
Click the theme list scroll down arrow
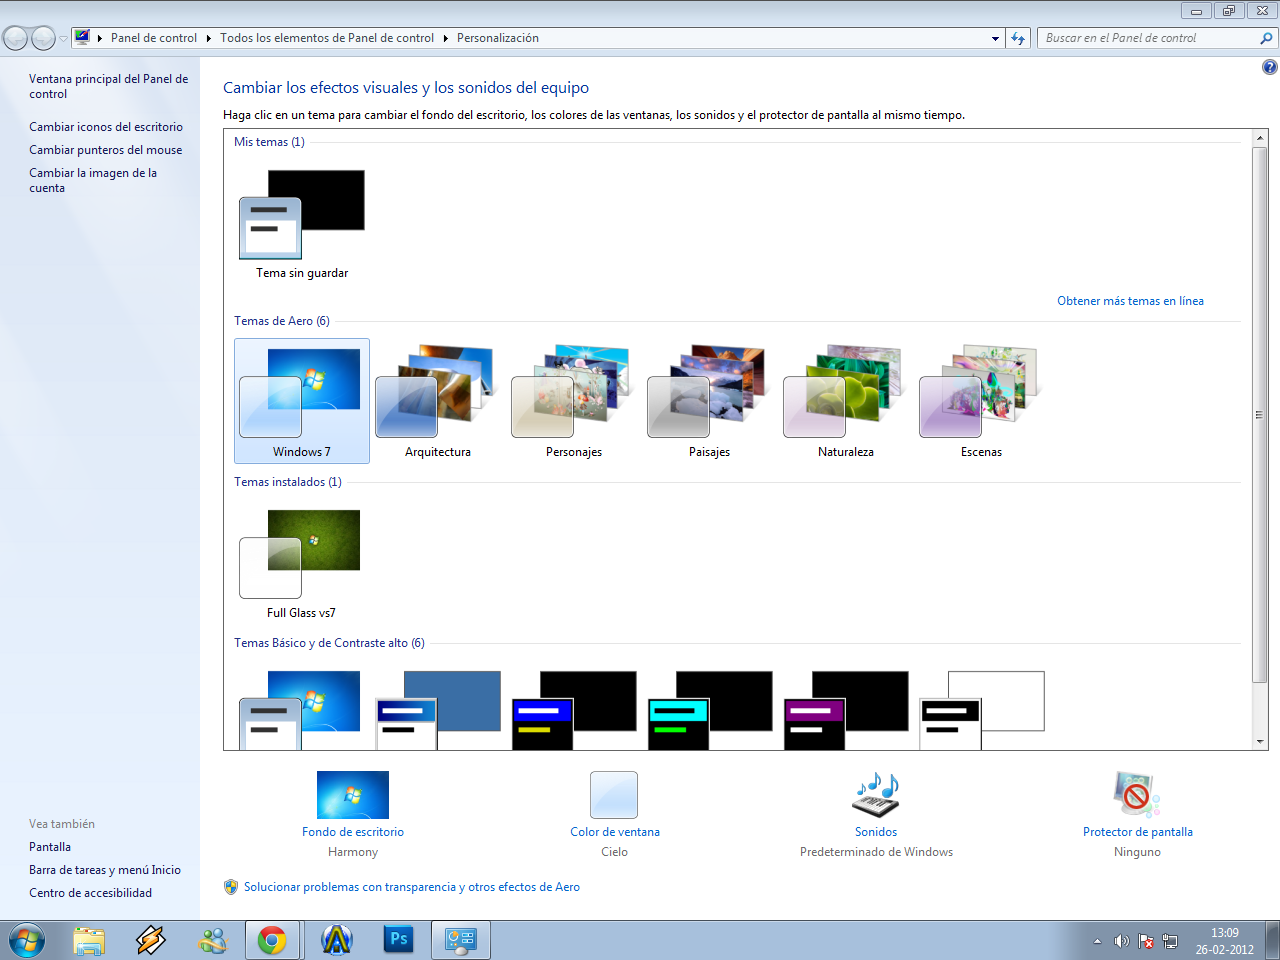tap(1260, 742)
